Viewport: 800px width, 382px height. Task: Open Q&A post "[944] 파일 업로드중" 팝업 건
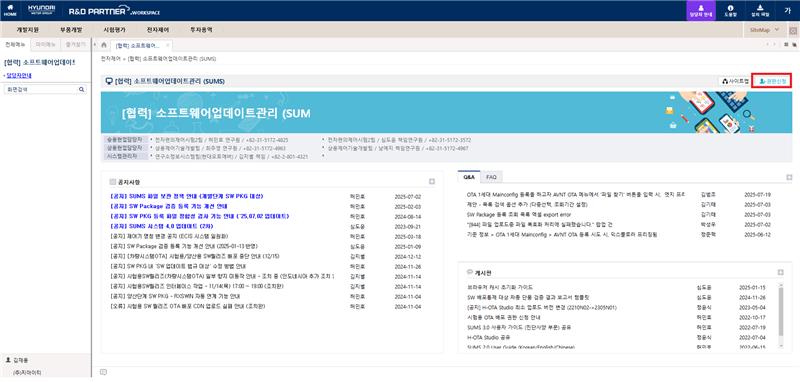pos(541,224)
